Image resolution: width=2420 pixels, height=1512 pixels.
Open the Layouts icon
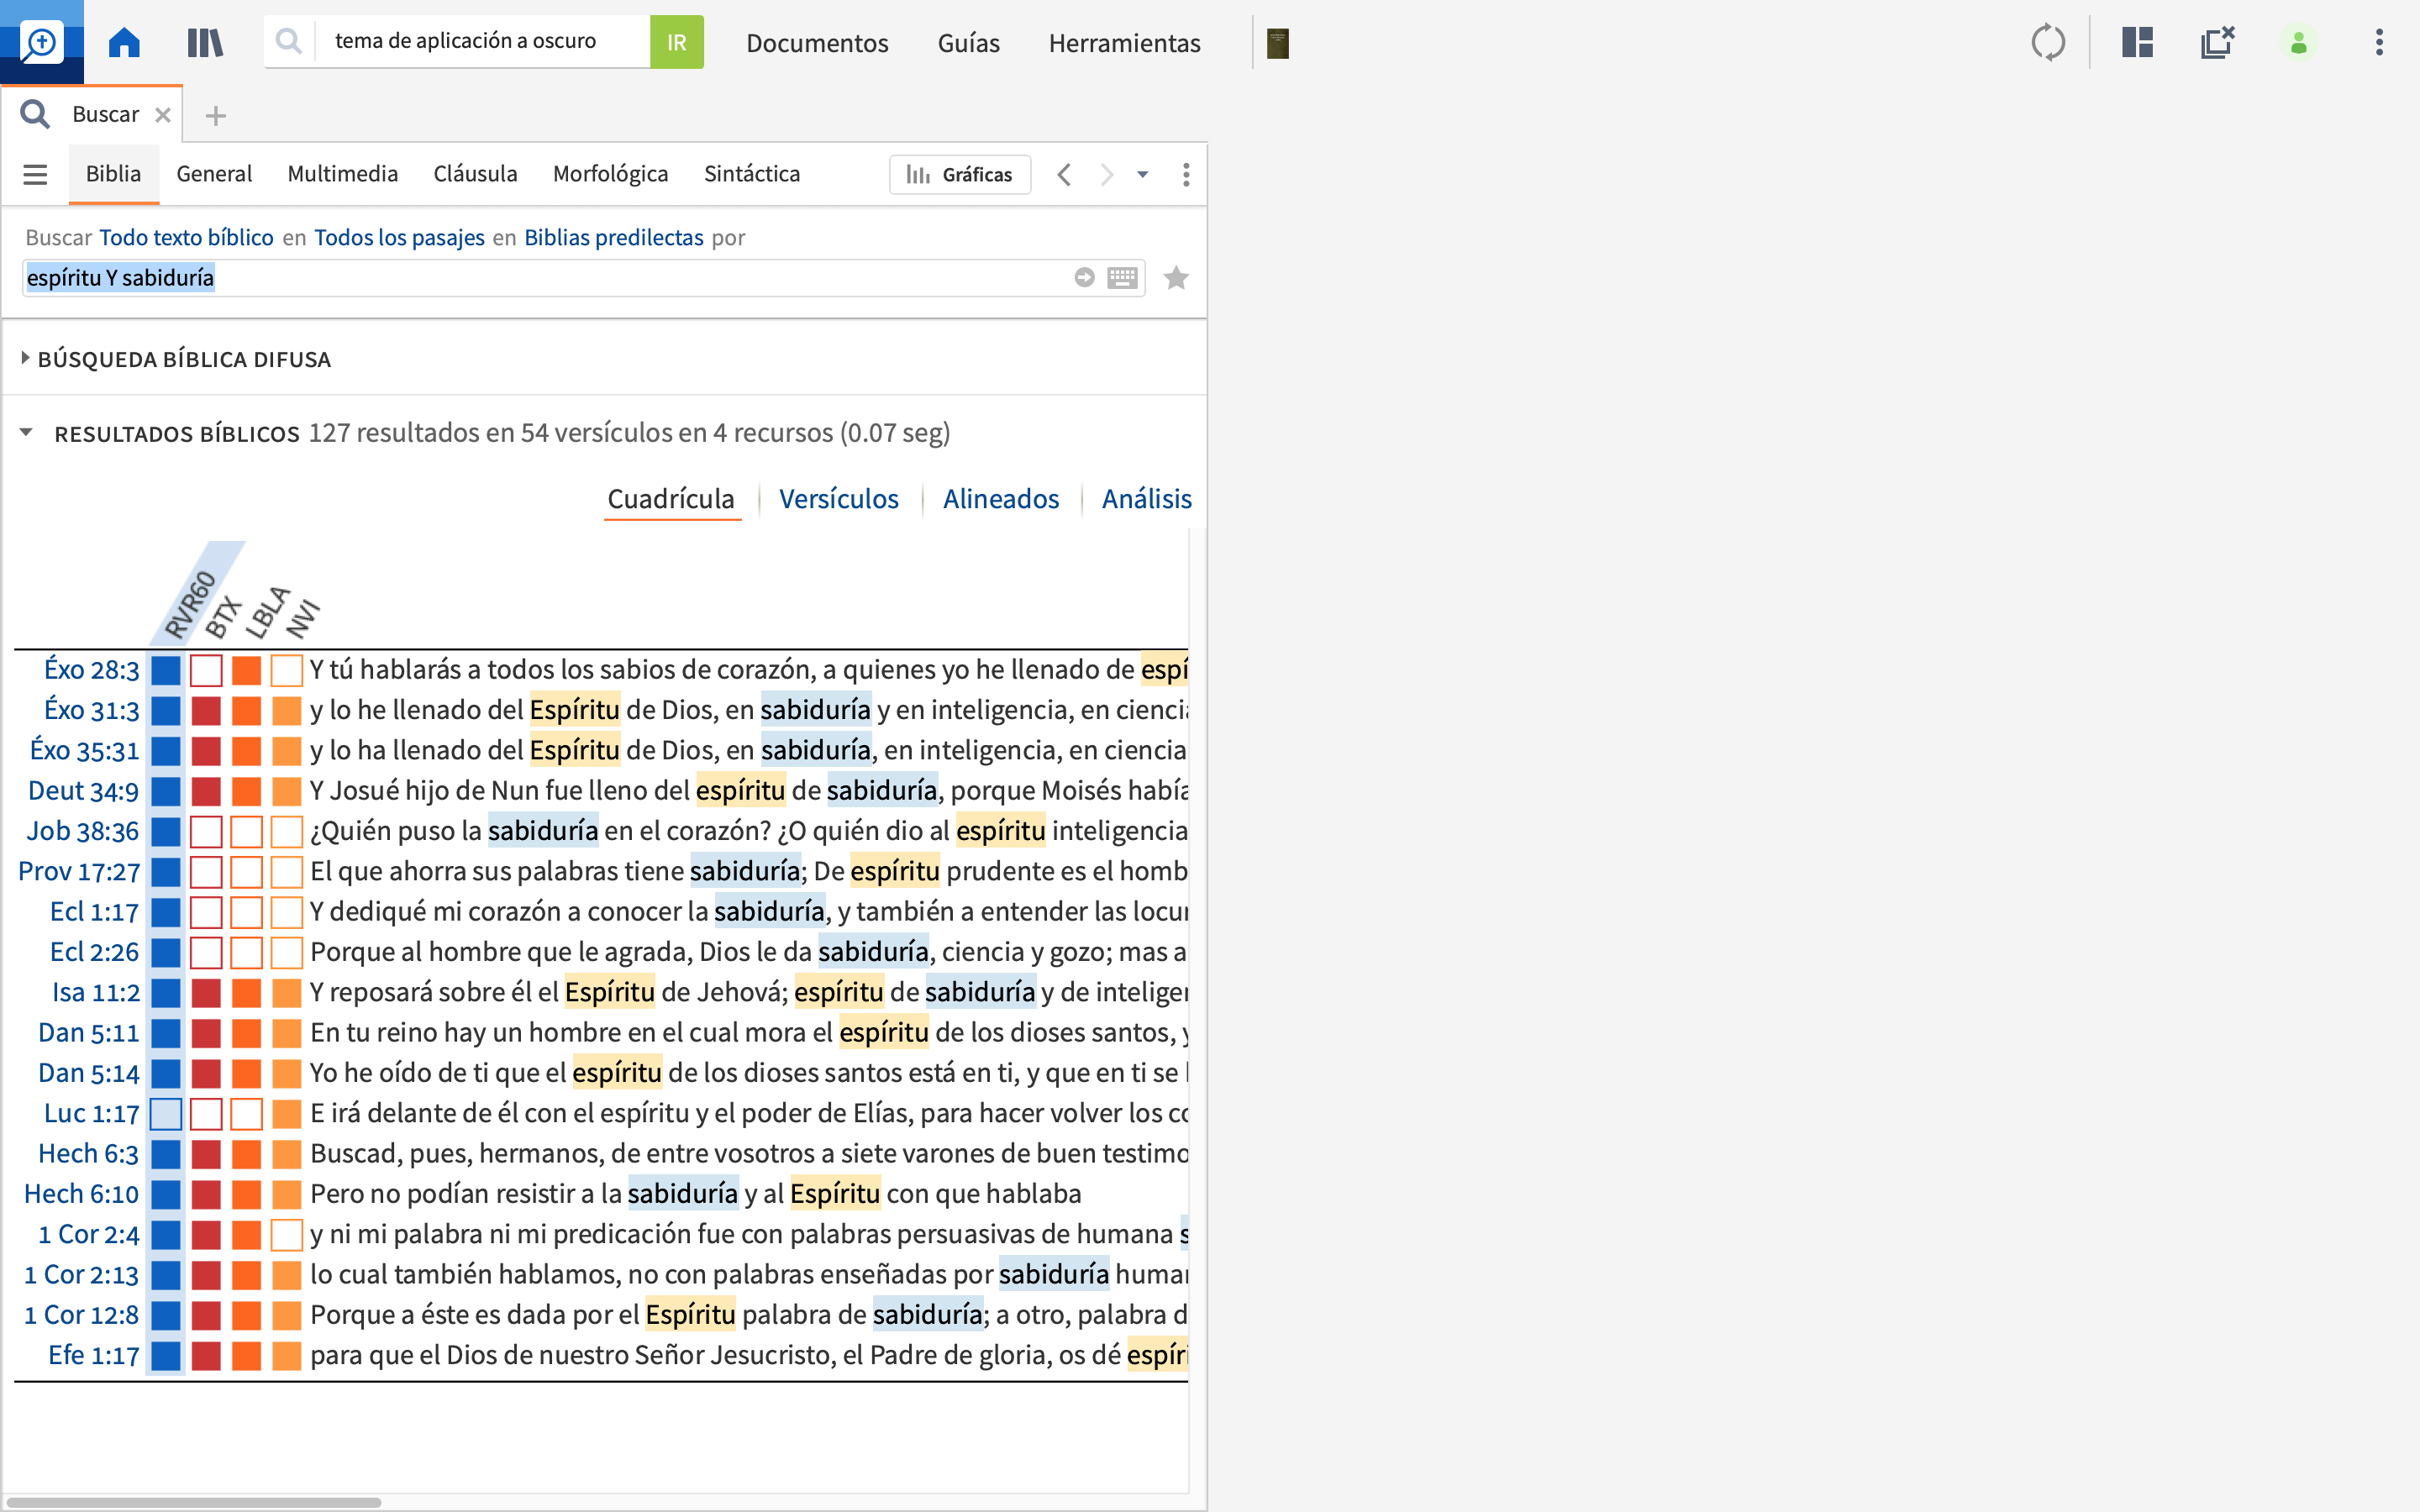2137,42
